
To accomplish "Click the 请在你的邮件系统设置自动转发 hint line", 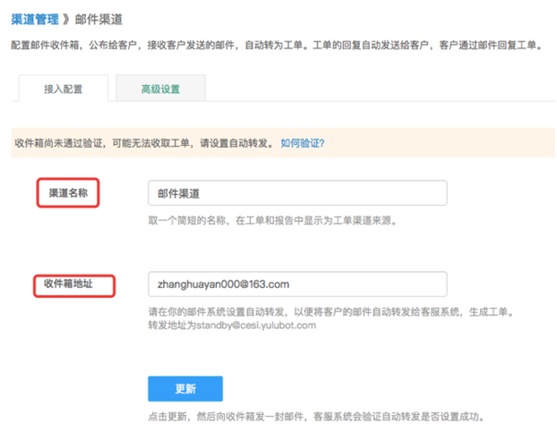I will pos(331,312).
